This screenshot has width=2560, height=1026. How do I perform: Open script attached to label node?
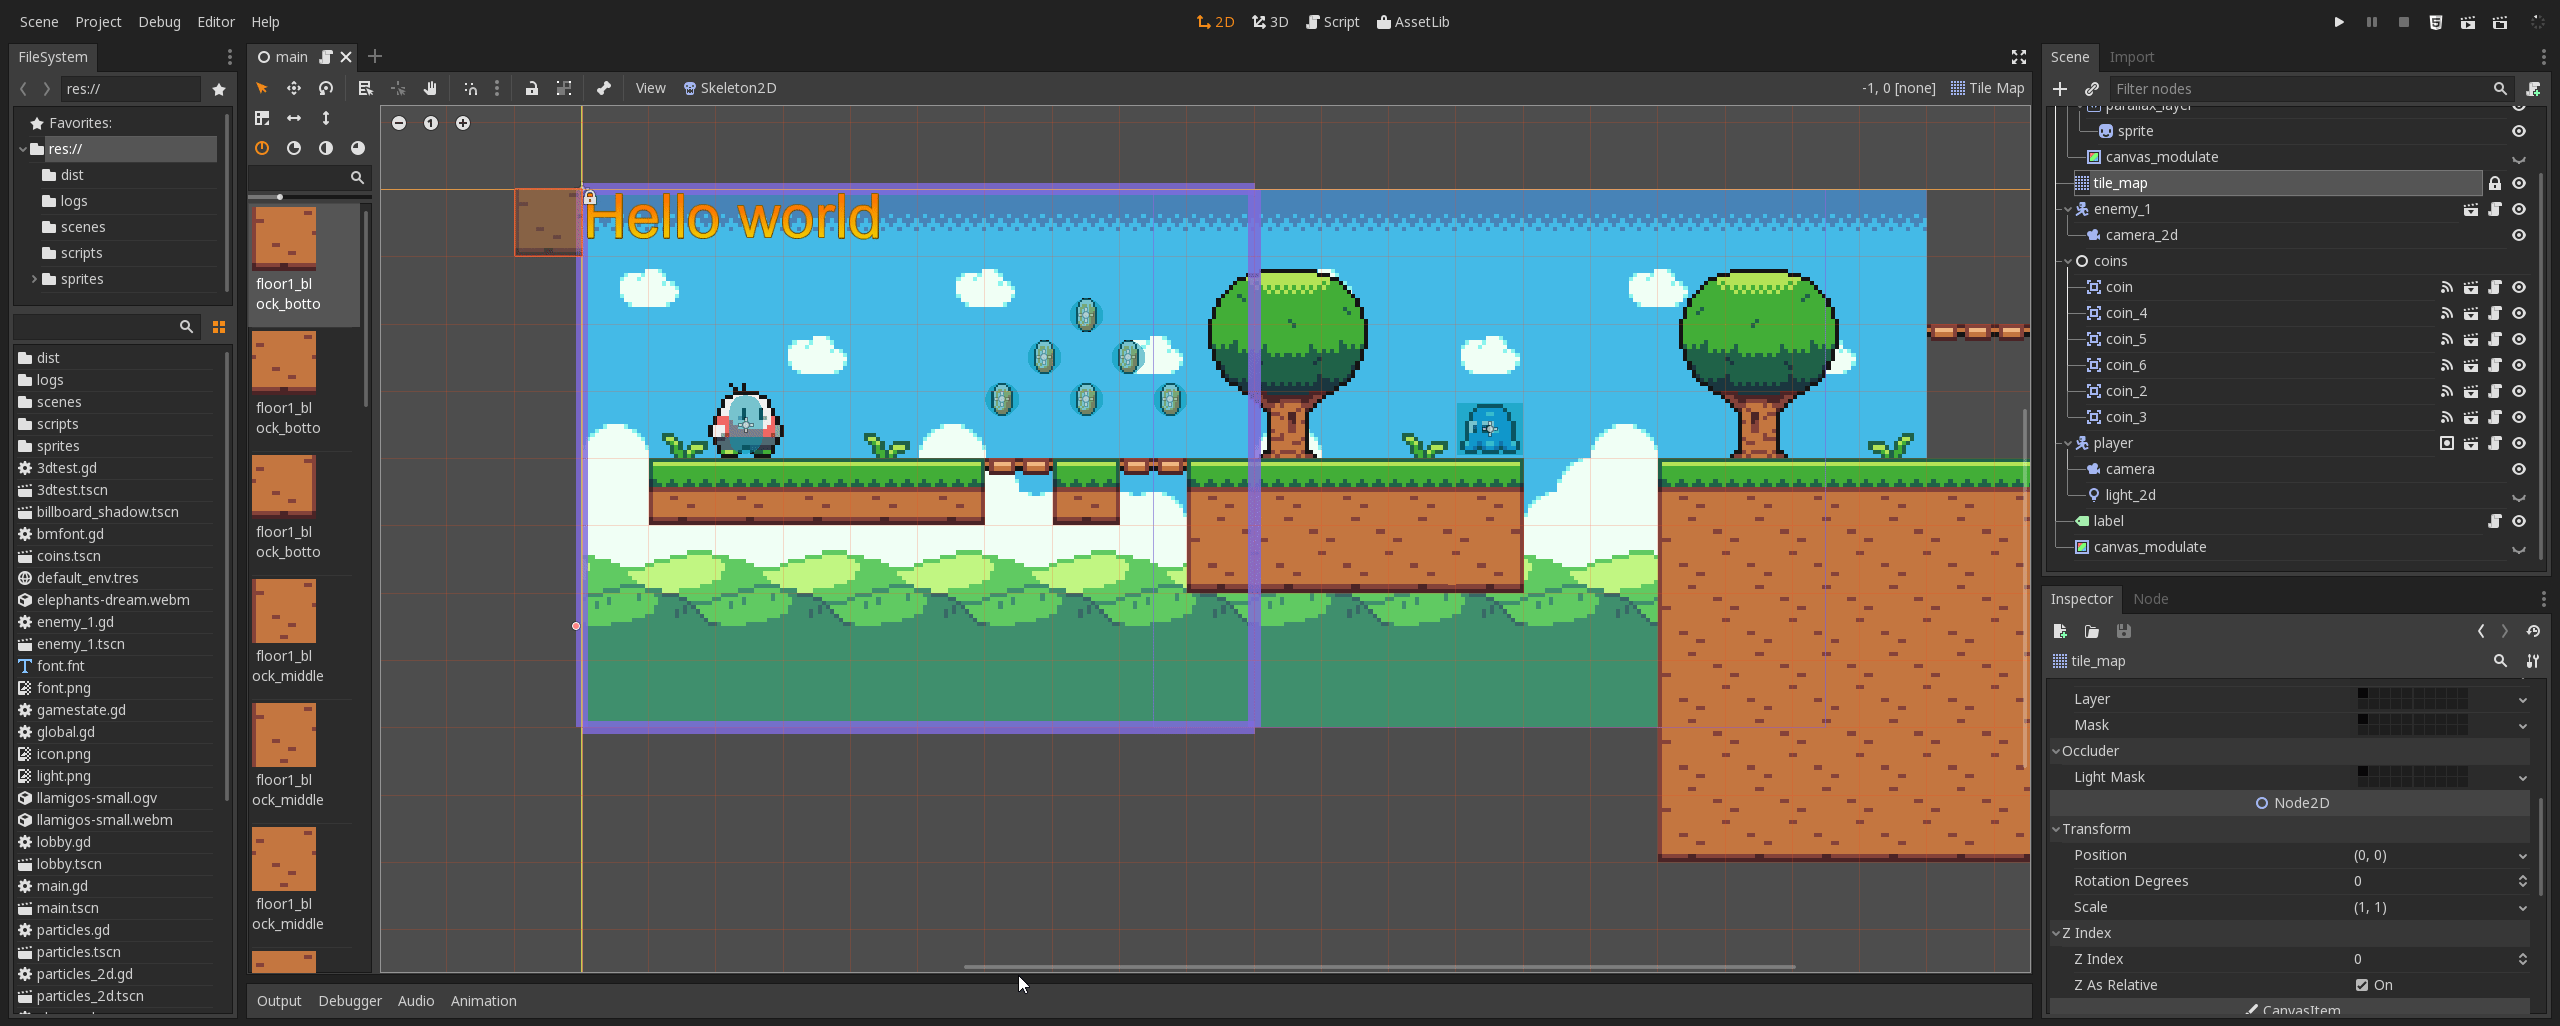point(2495,521)
